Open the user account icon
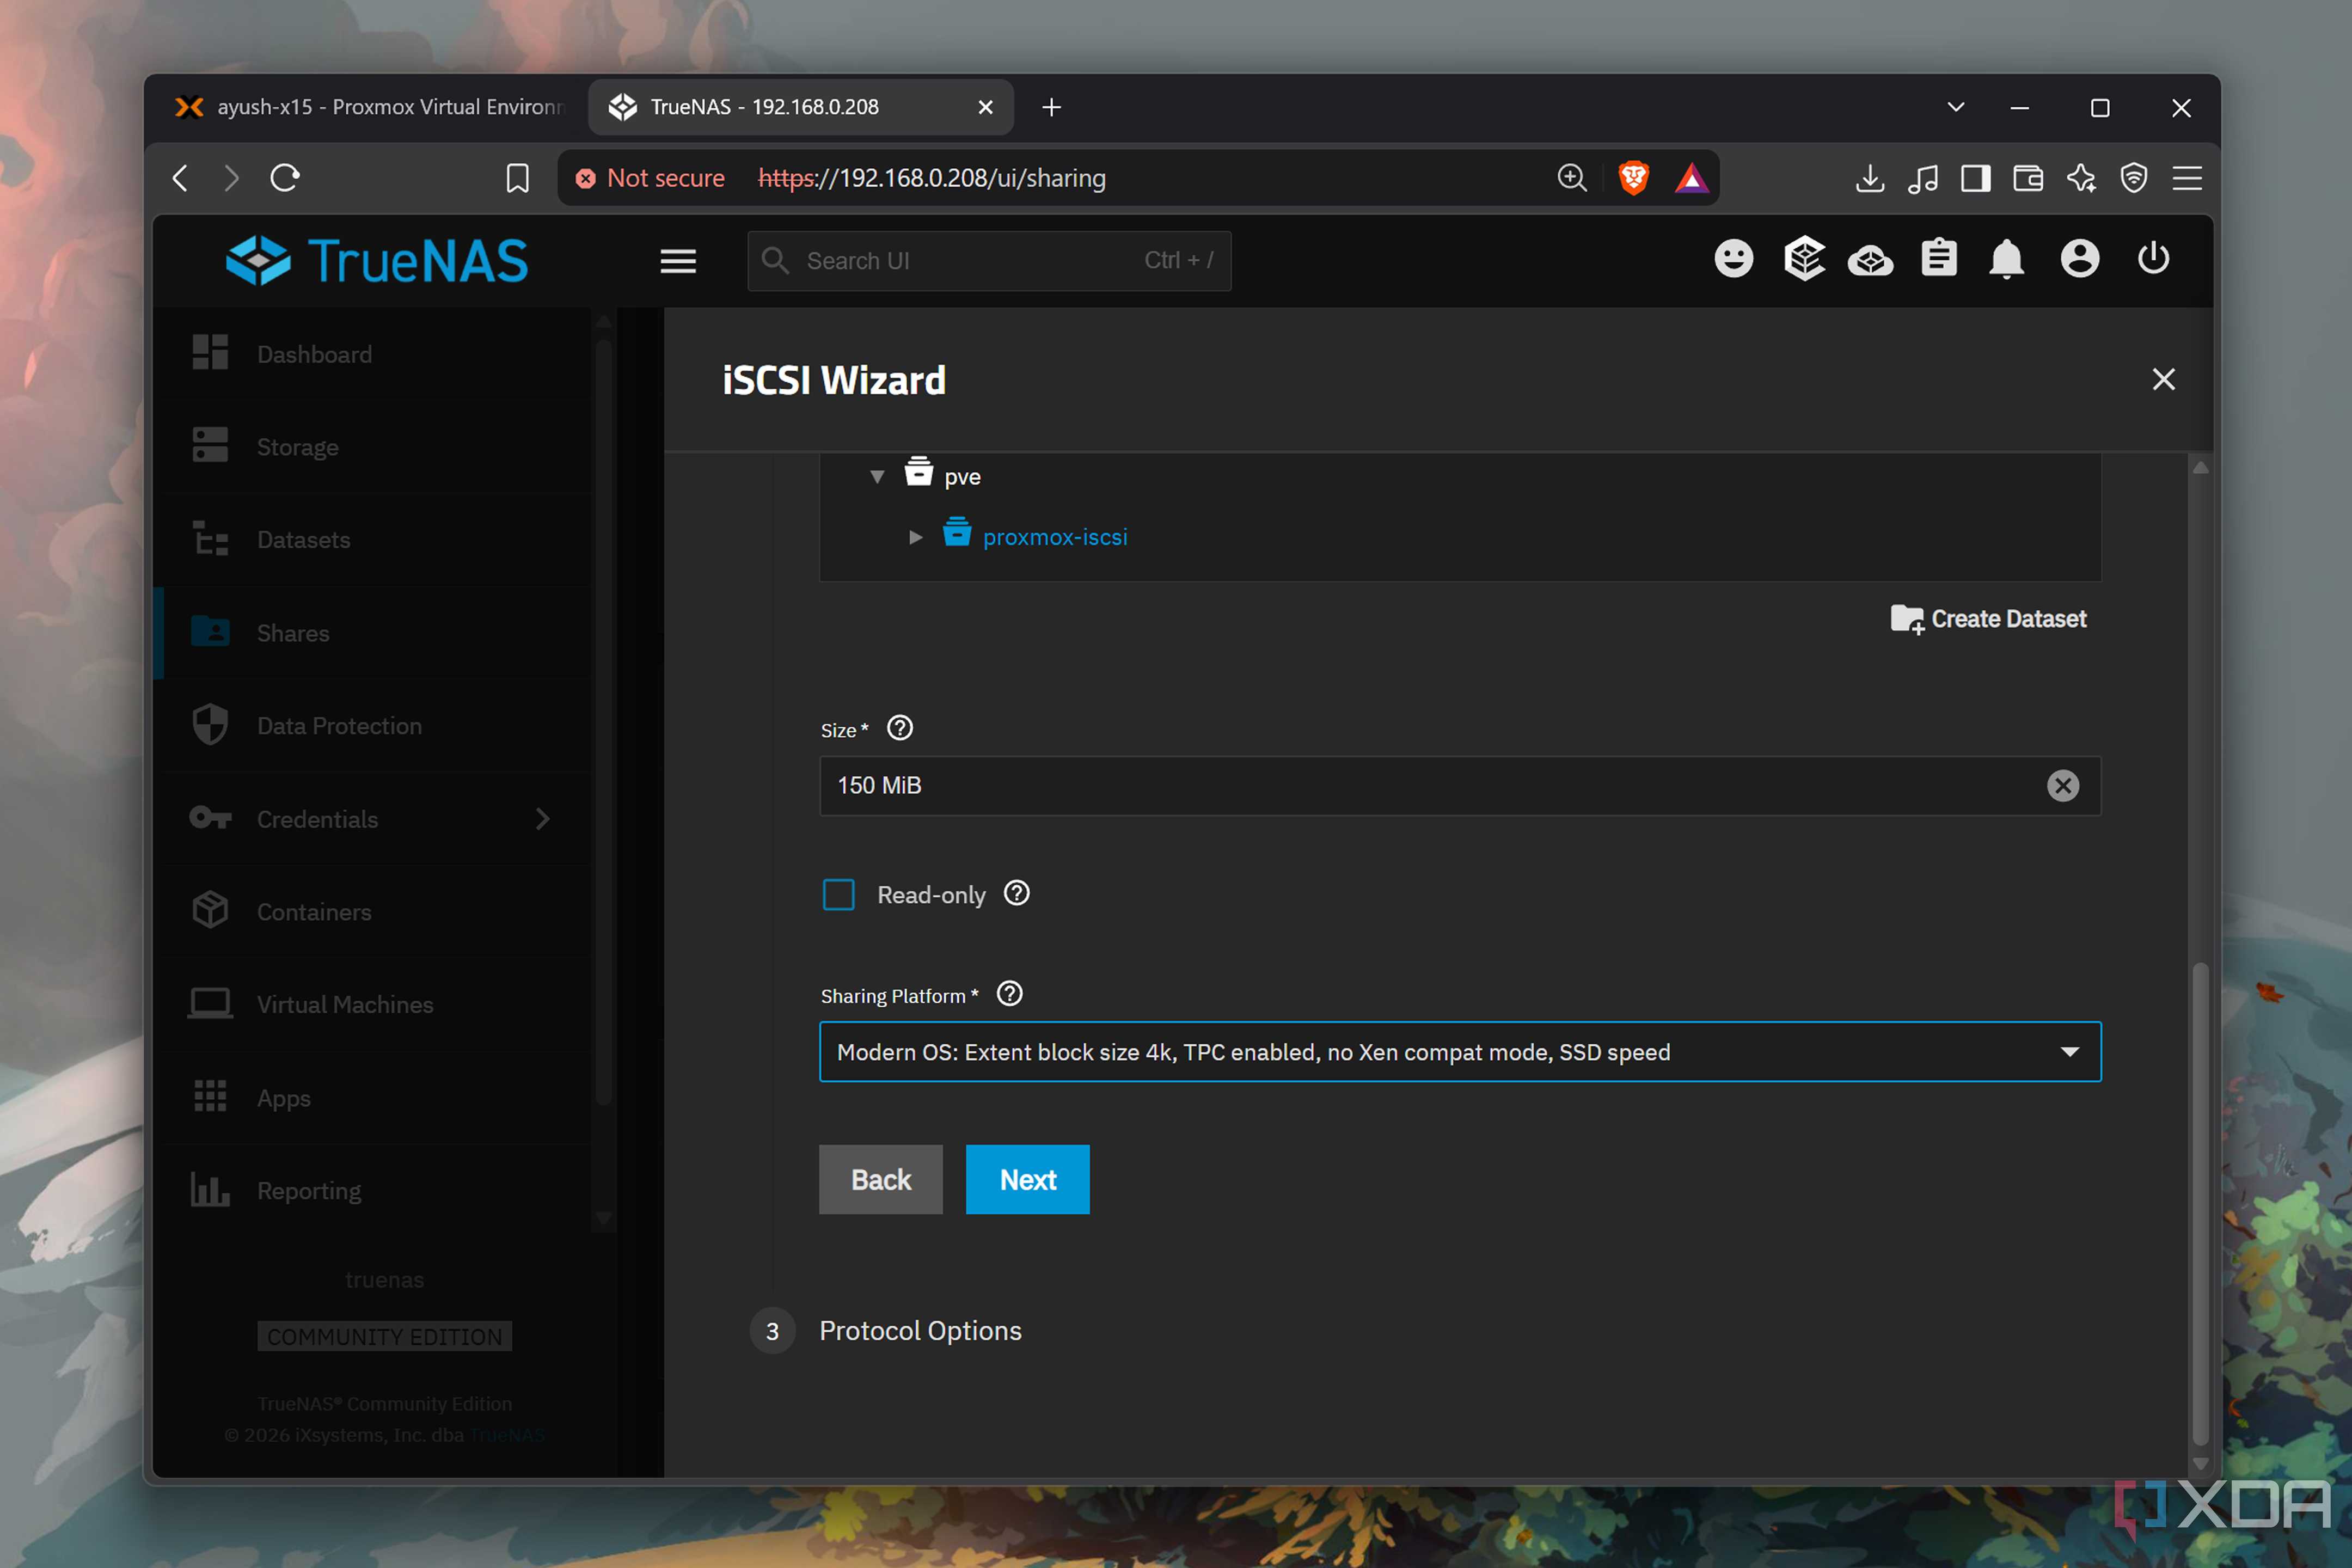Screen dimensions: 2352x1568 click(x=2079, y=259)
